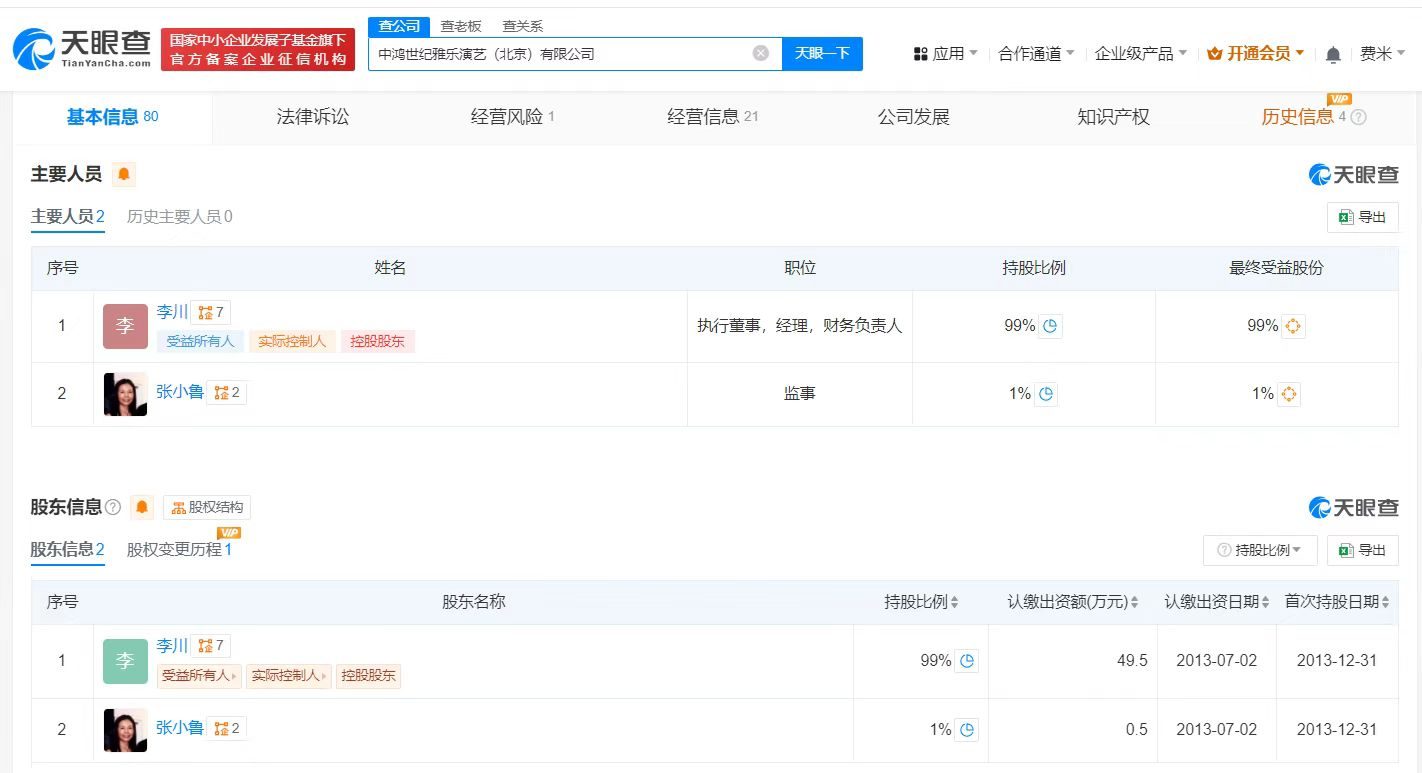
Task: Open shareholder 张小鲁's profile link
Action: [180, 727]
